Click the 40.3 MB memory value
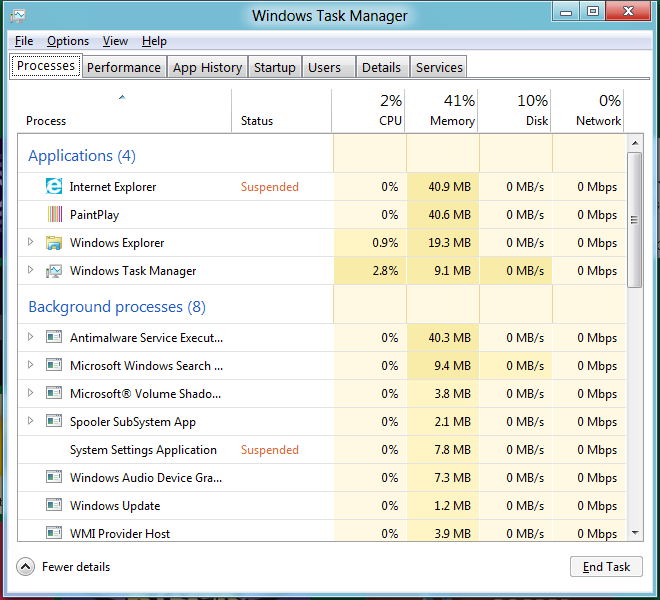Viewport: 660px width, 600px height. 449,338
